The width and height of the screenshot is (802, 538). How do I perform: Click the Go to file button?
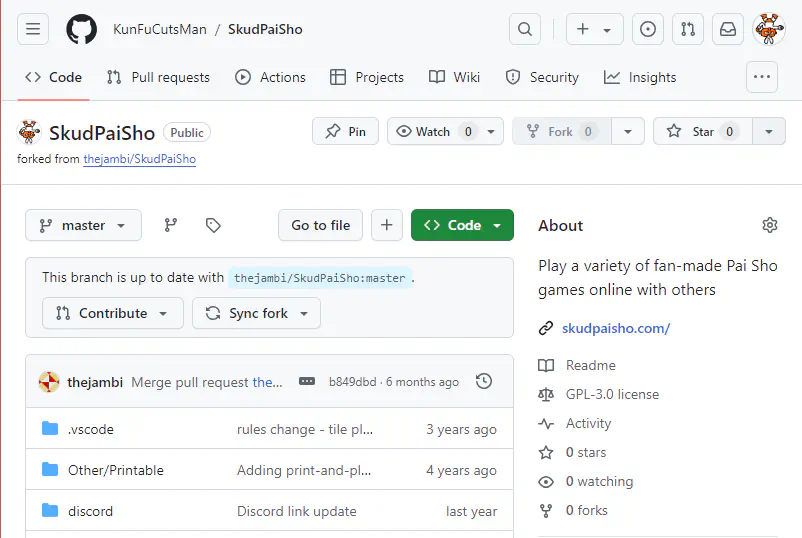pos(320,225)
